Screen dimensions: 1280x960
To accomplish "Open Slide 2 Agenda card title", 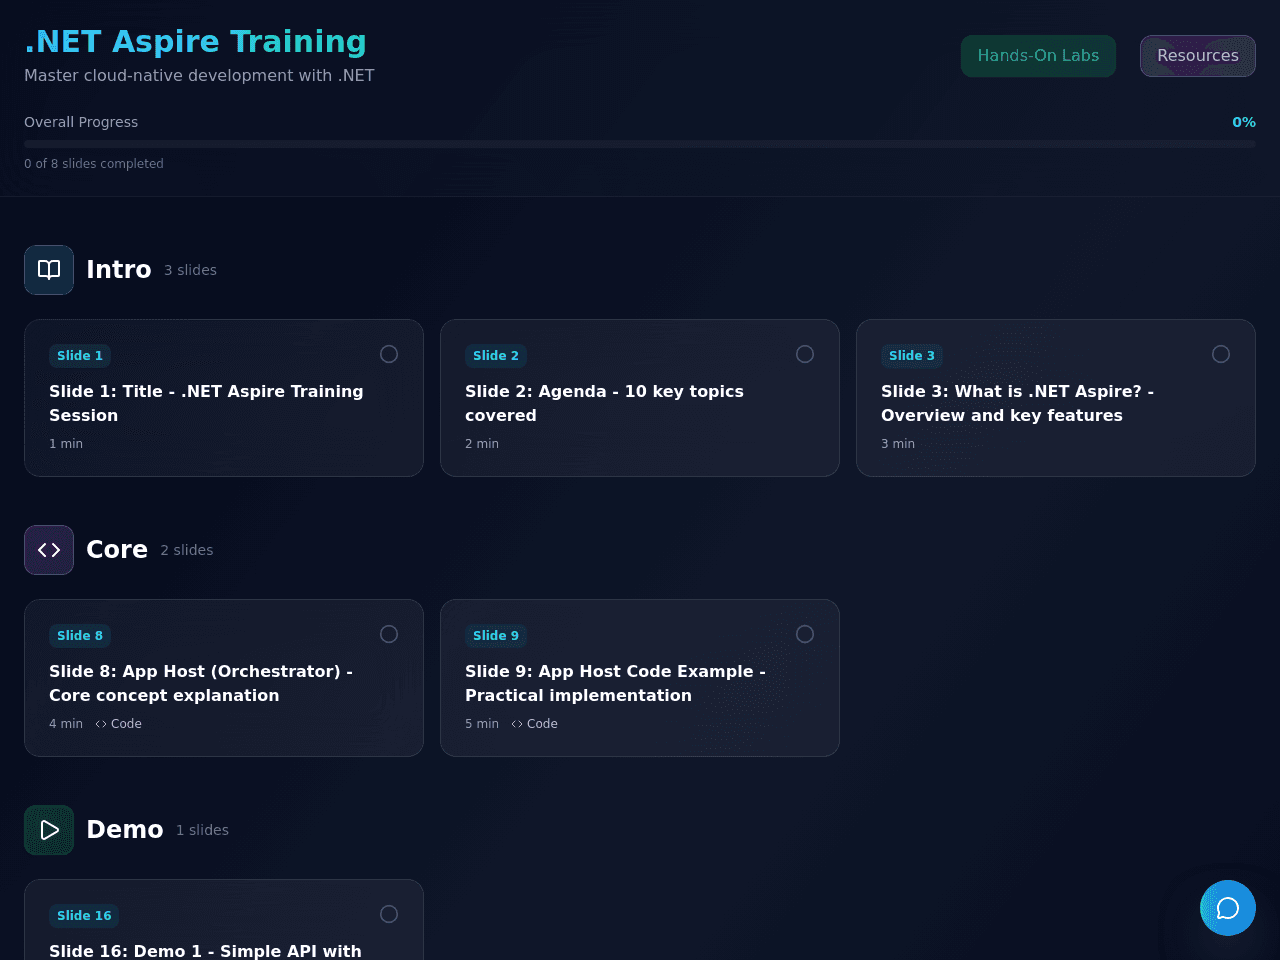I will (604, 403).
